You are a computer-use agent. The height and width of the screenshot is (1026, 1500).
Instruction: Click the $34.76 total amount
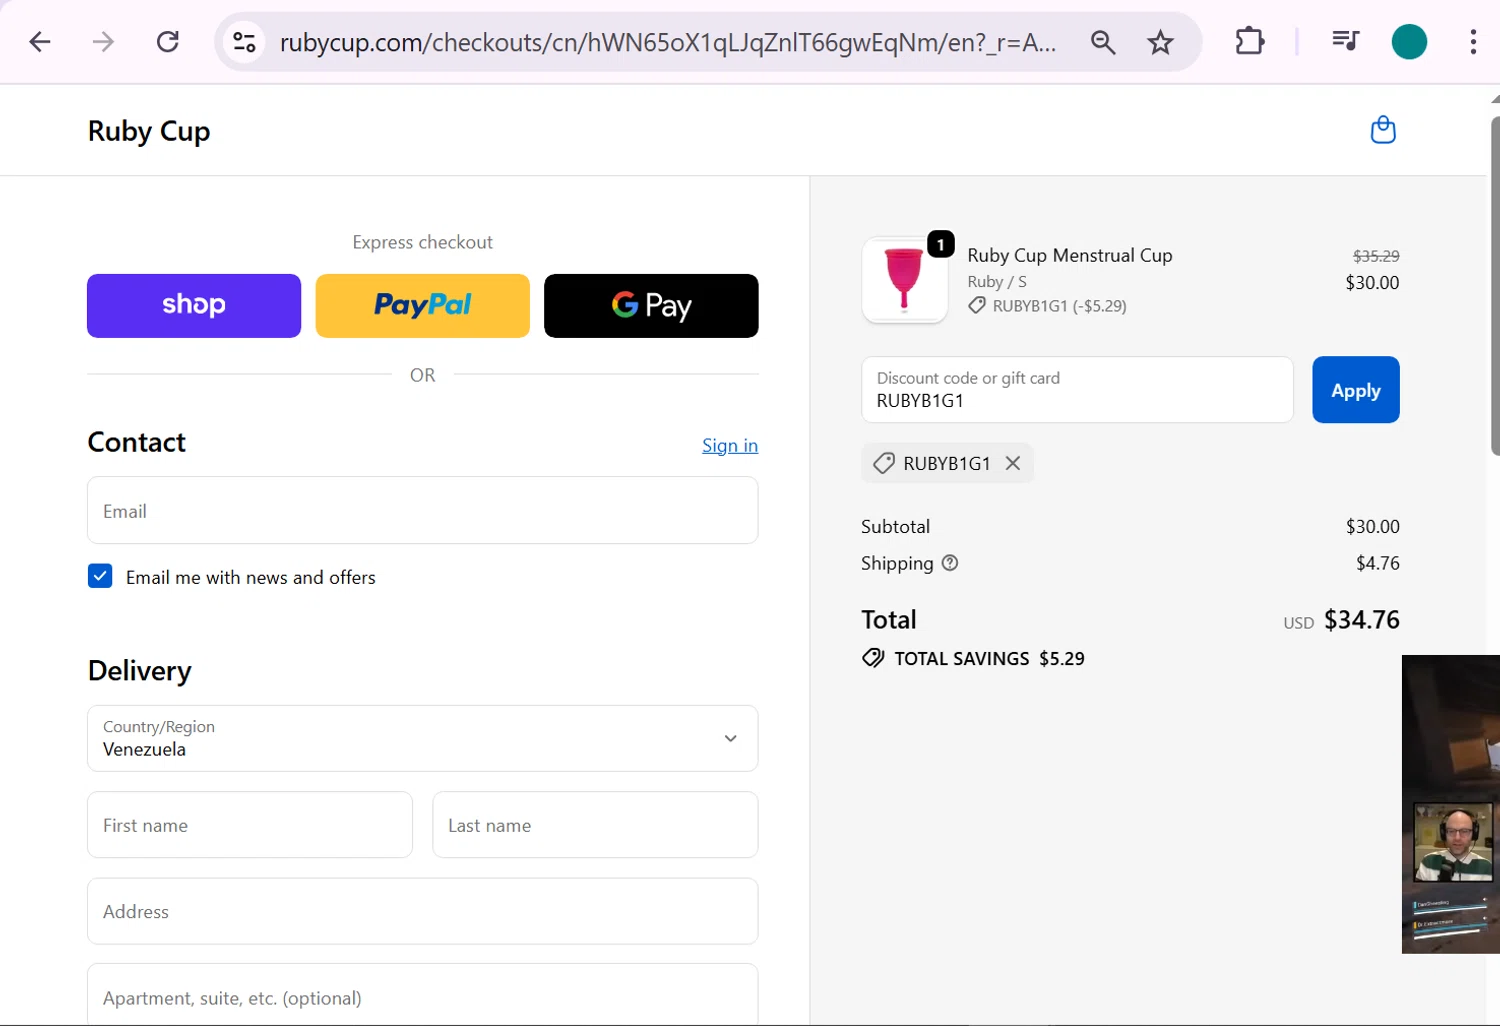[x=1361, y=620]
